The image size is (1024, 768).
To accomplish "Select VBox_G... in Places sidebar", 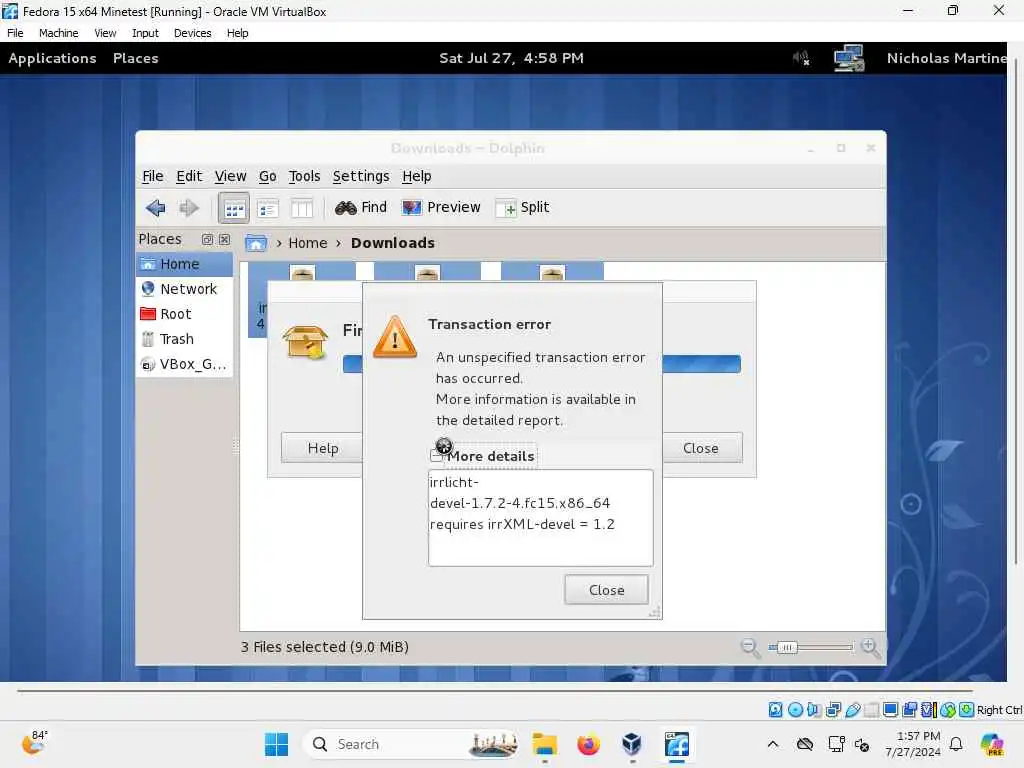I will [x=185, y=364].
